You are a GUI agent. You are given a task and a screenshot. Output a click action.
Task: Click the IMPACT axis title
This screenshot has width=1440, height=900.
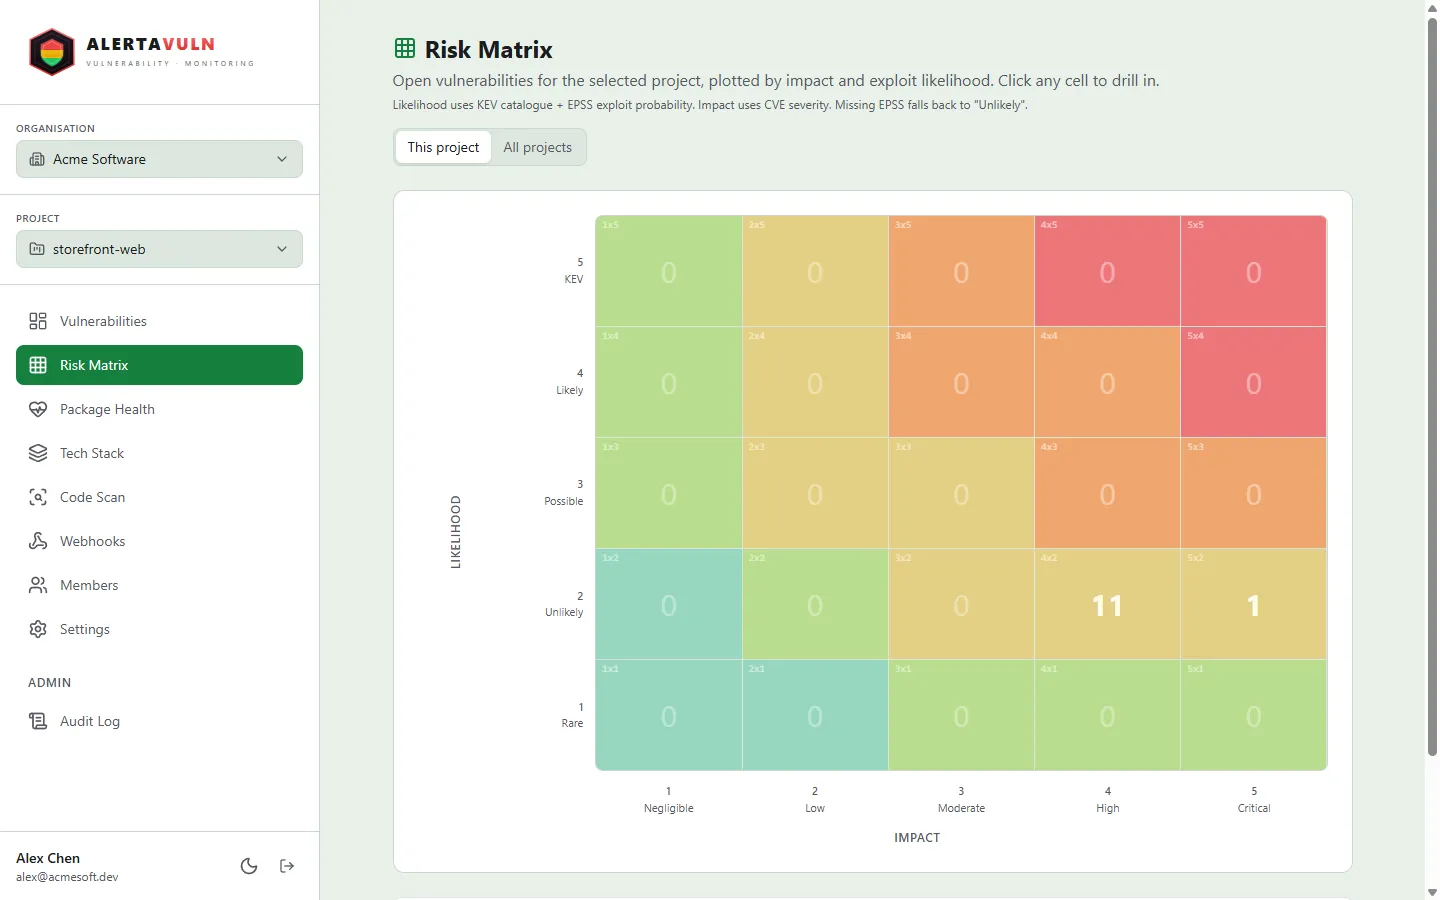917,838
